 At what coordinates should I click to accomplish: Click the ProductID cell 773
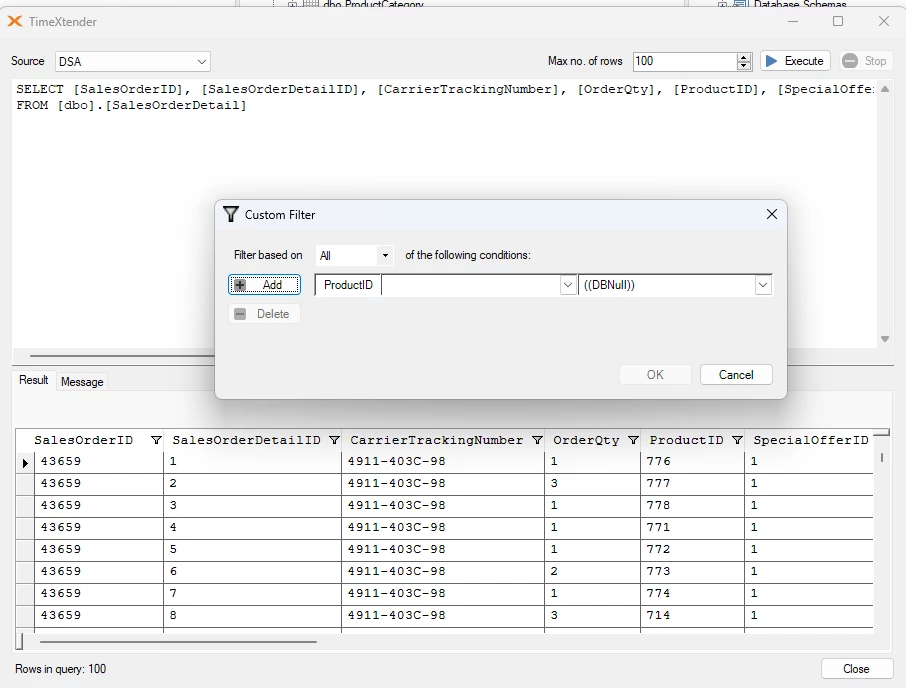coord(692,571)
